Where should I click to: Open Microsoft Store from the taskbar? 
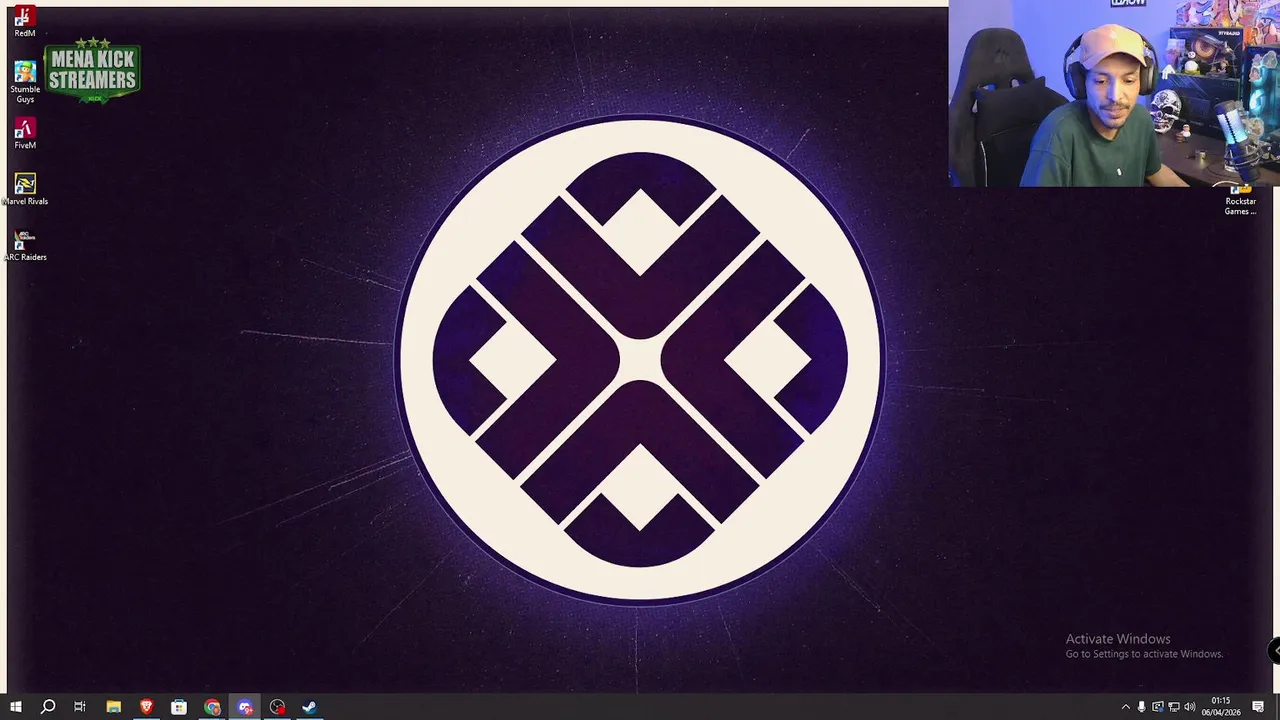pos(179,707)
